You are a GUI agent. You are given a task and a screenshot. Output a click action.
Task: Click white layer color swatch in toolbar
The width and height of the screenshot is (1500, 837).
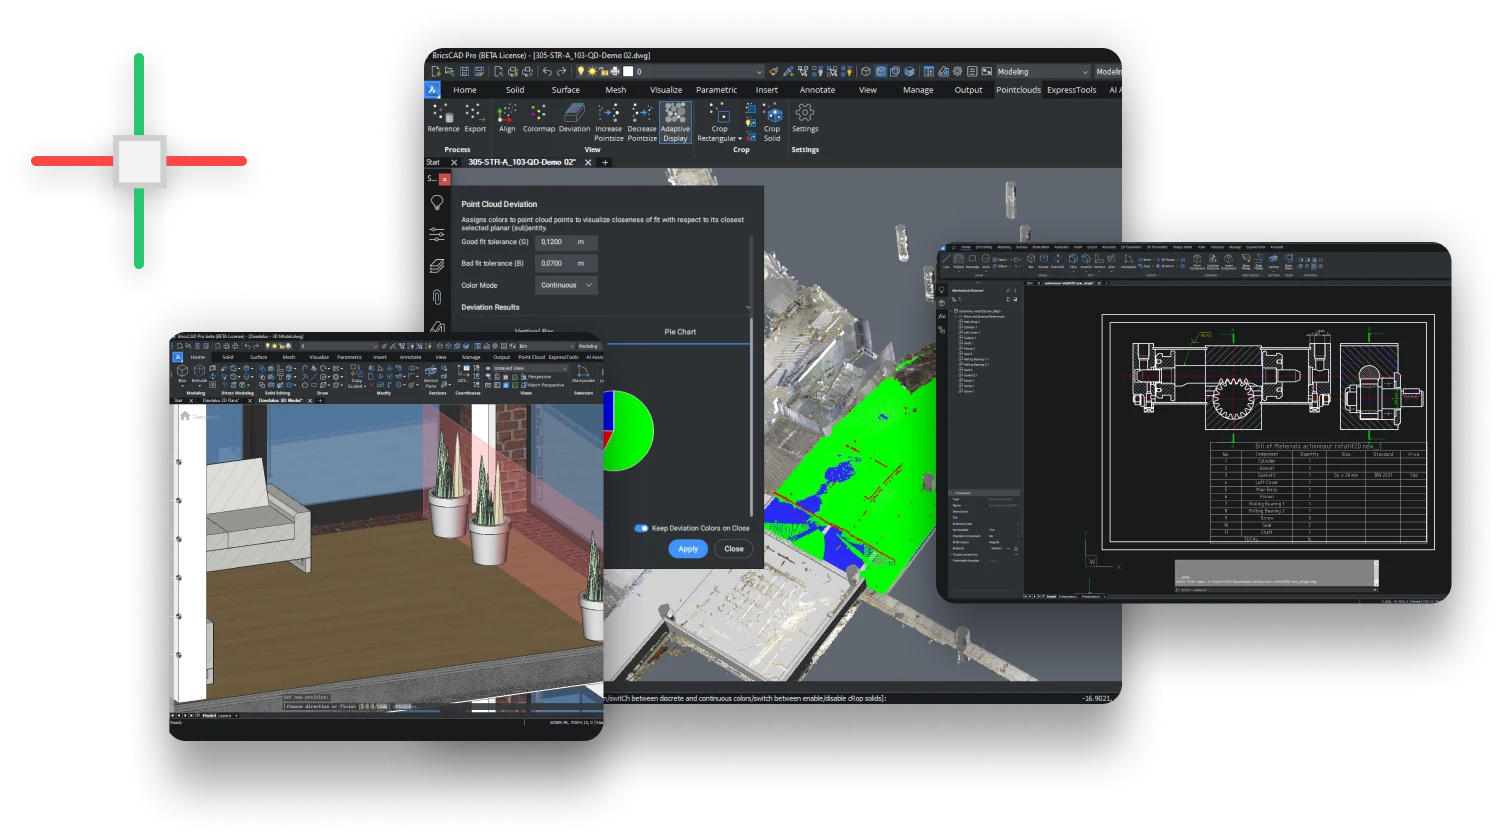coord(628,72)
